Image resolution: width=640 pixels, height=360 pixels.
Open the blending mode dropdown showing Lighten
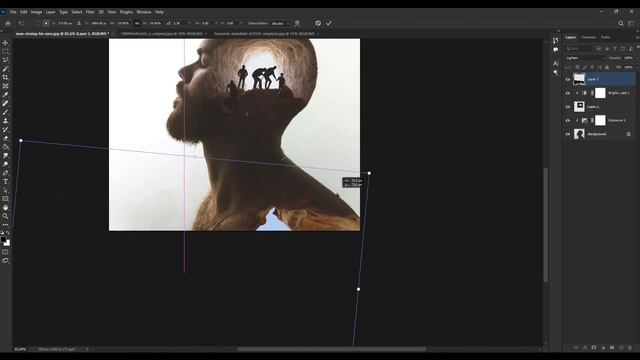coord(586,58)
